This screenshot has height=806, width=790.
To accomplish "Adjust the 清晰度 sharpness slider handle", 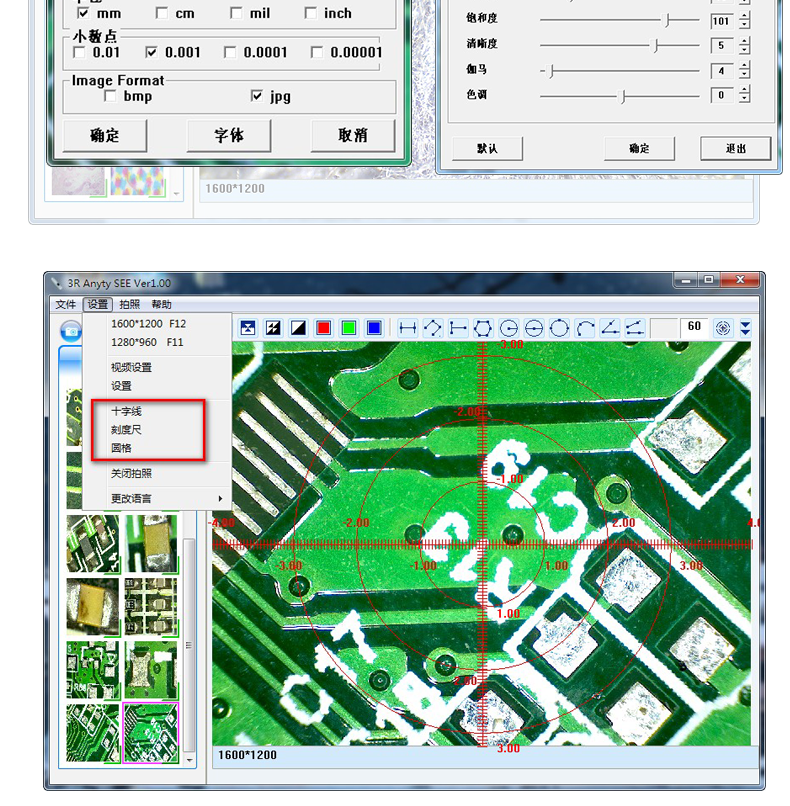I will coord(656,46).
